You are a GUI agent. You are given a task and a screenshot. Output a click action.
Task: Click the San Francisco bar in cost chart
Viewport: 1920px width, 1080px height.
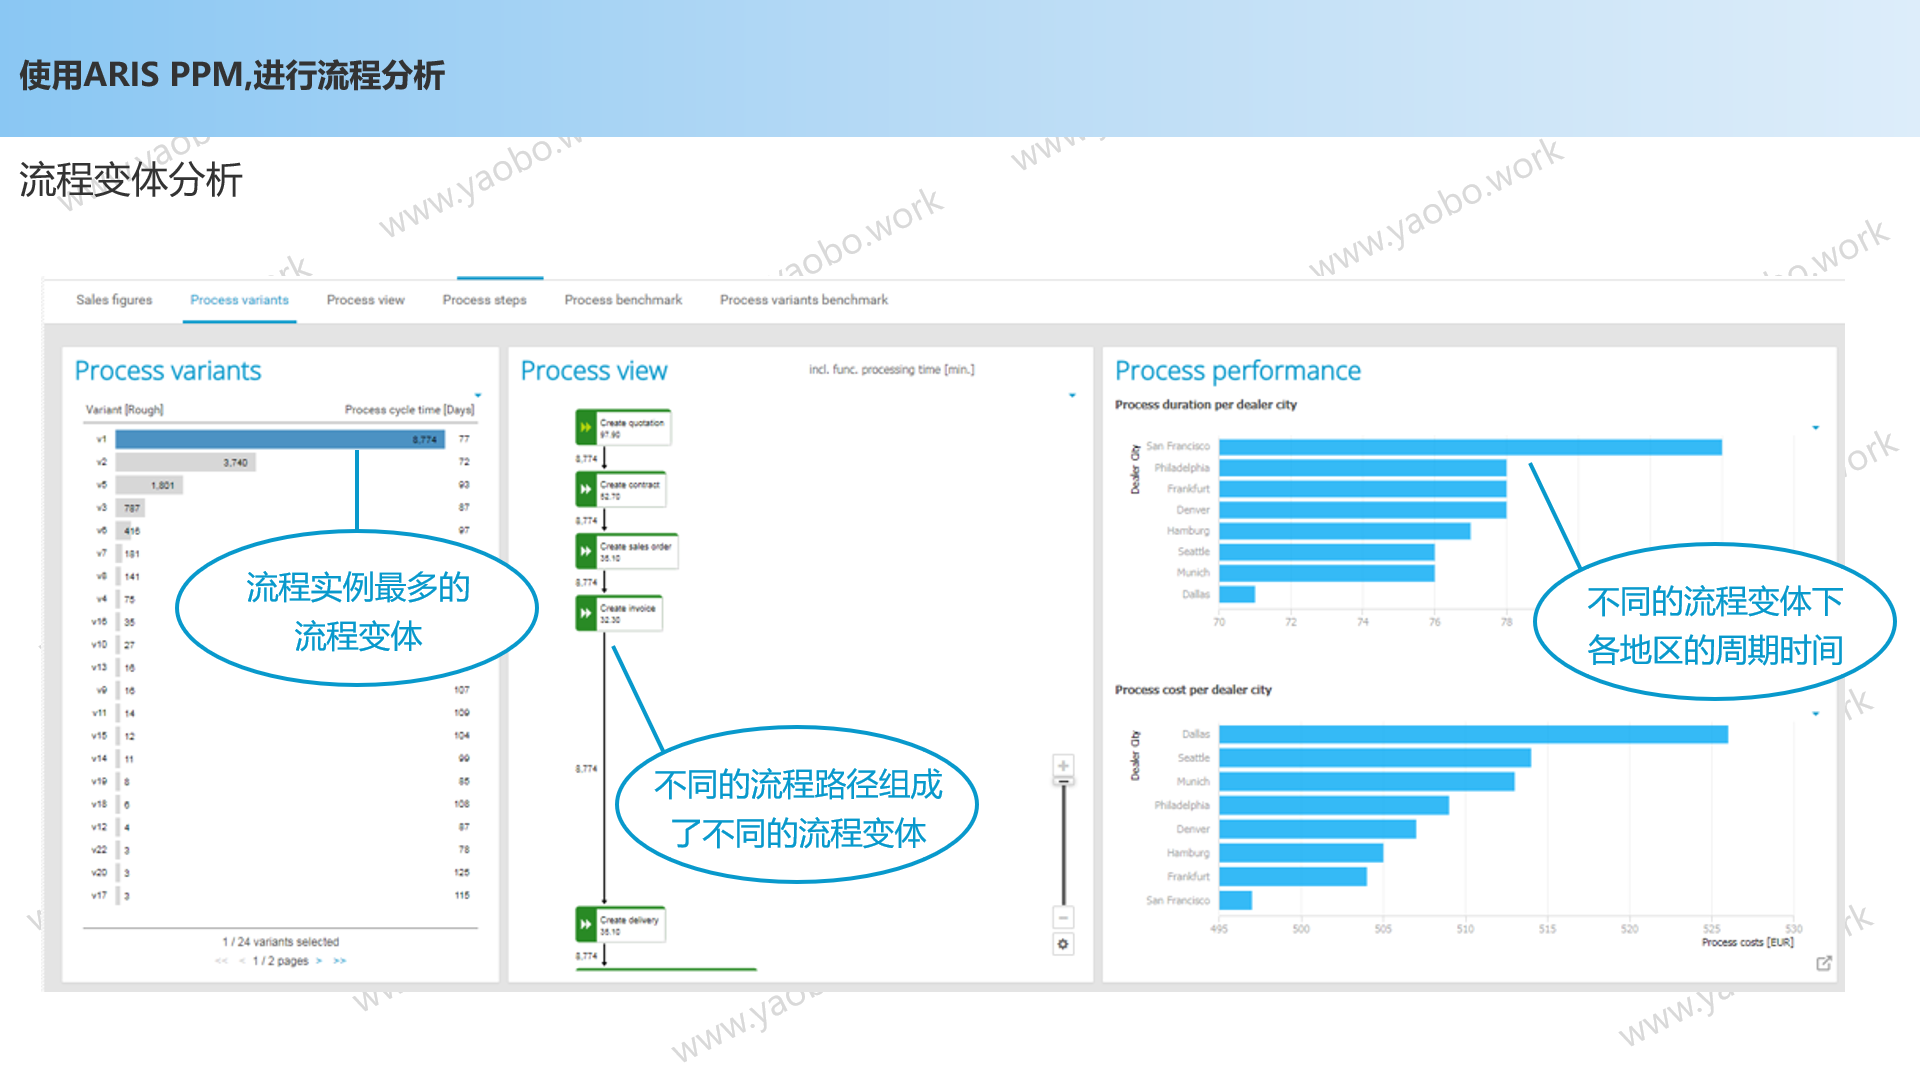coord(1236,901)
